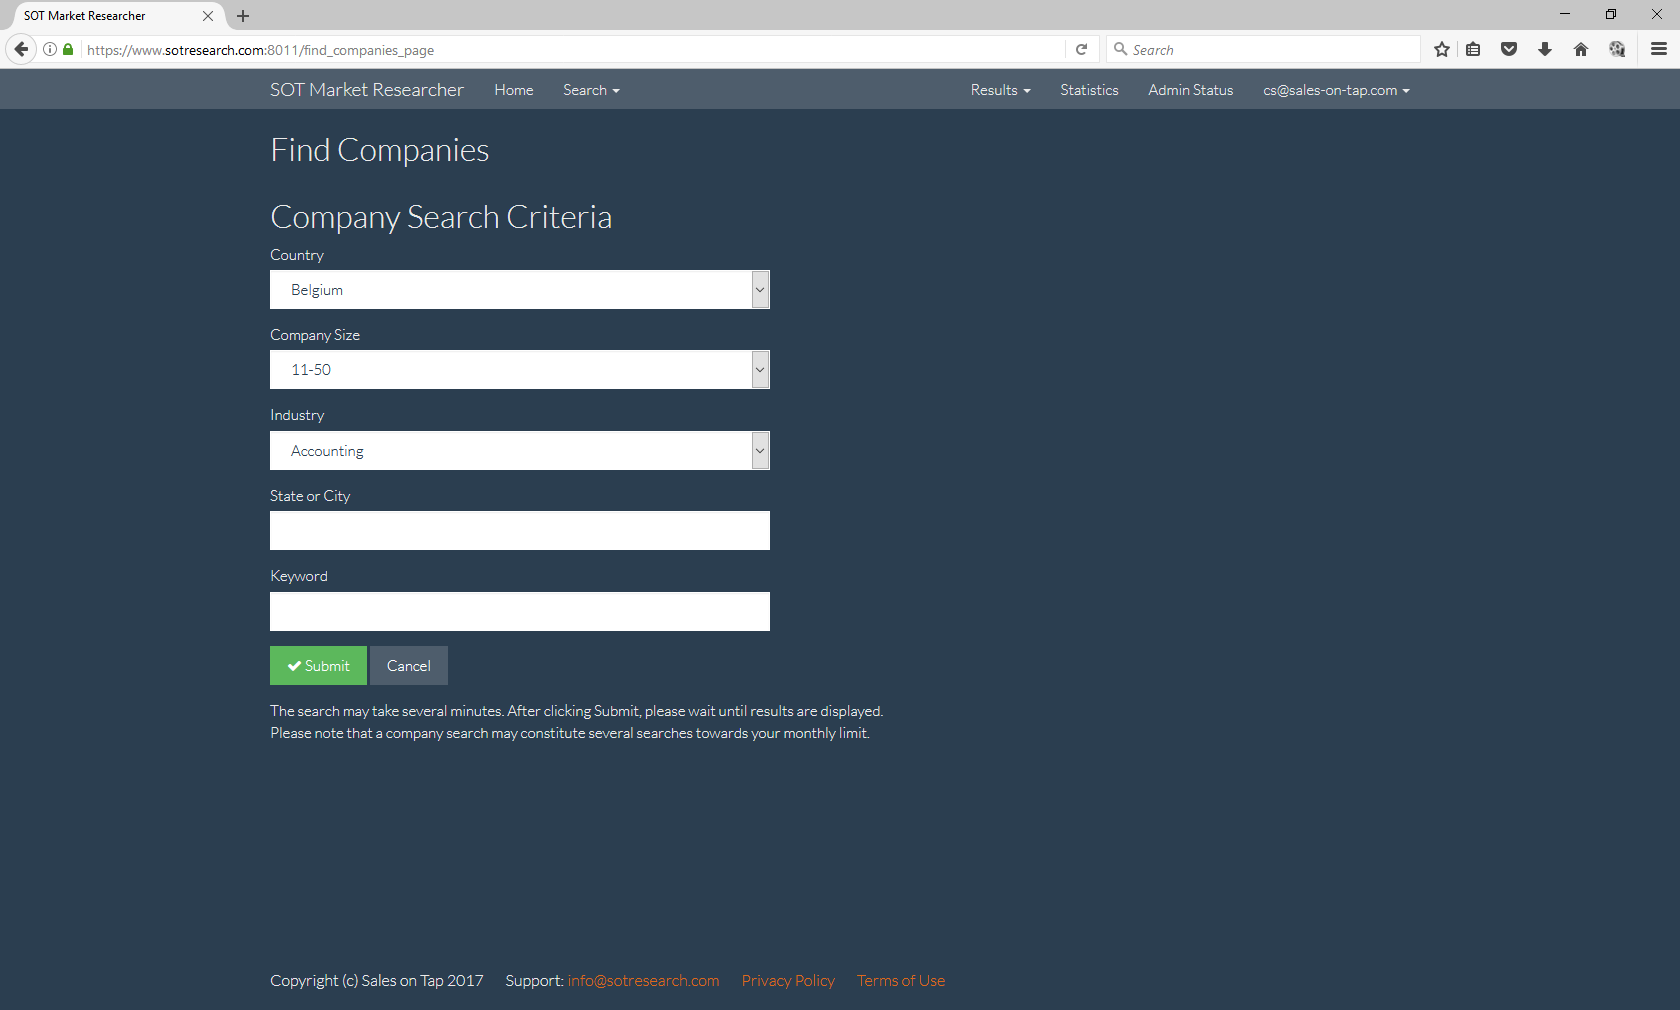Bookmark this page with the star icon

point(1441,49)
